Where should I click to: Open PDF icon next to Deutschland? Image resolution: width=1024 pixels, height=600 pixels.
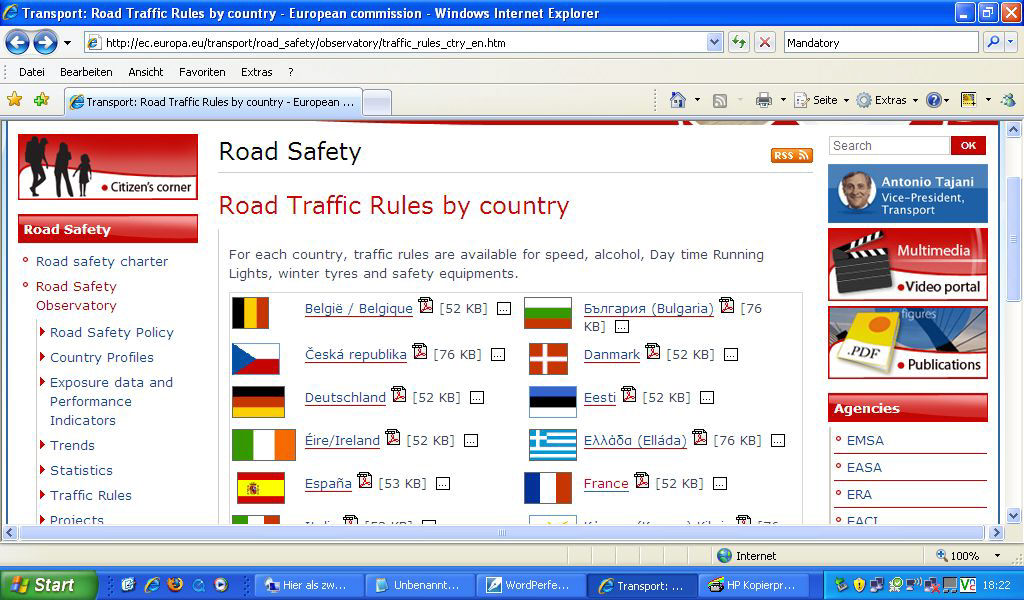point(399,394)
